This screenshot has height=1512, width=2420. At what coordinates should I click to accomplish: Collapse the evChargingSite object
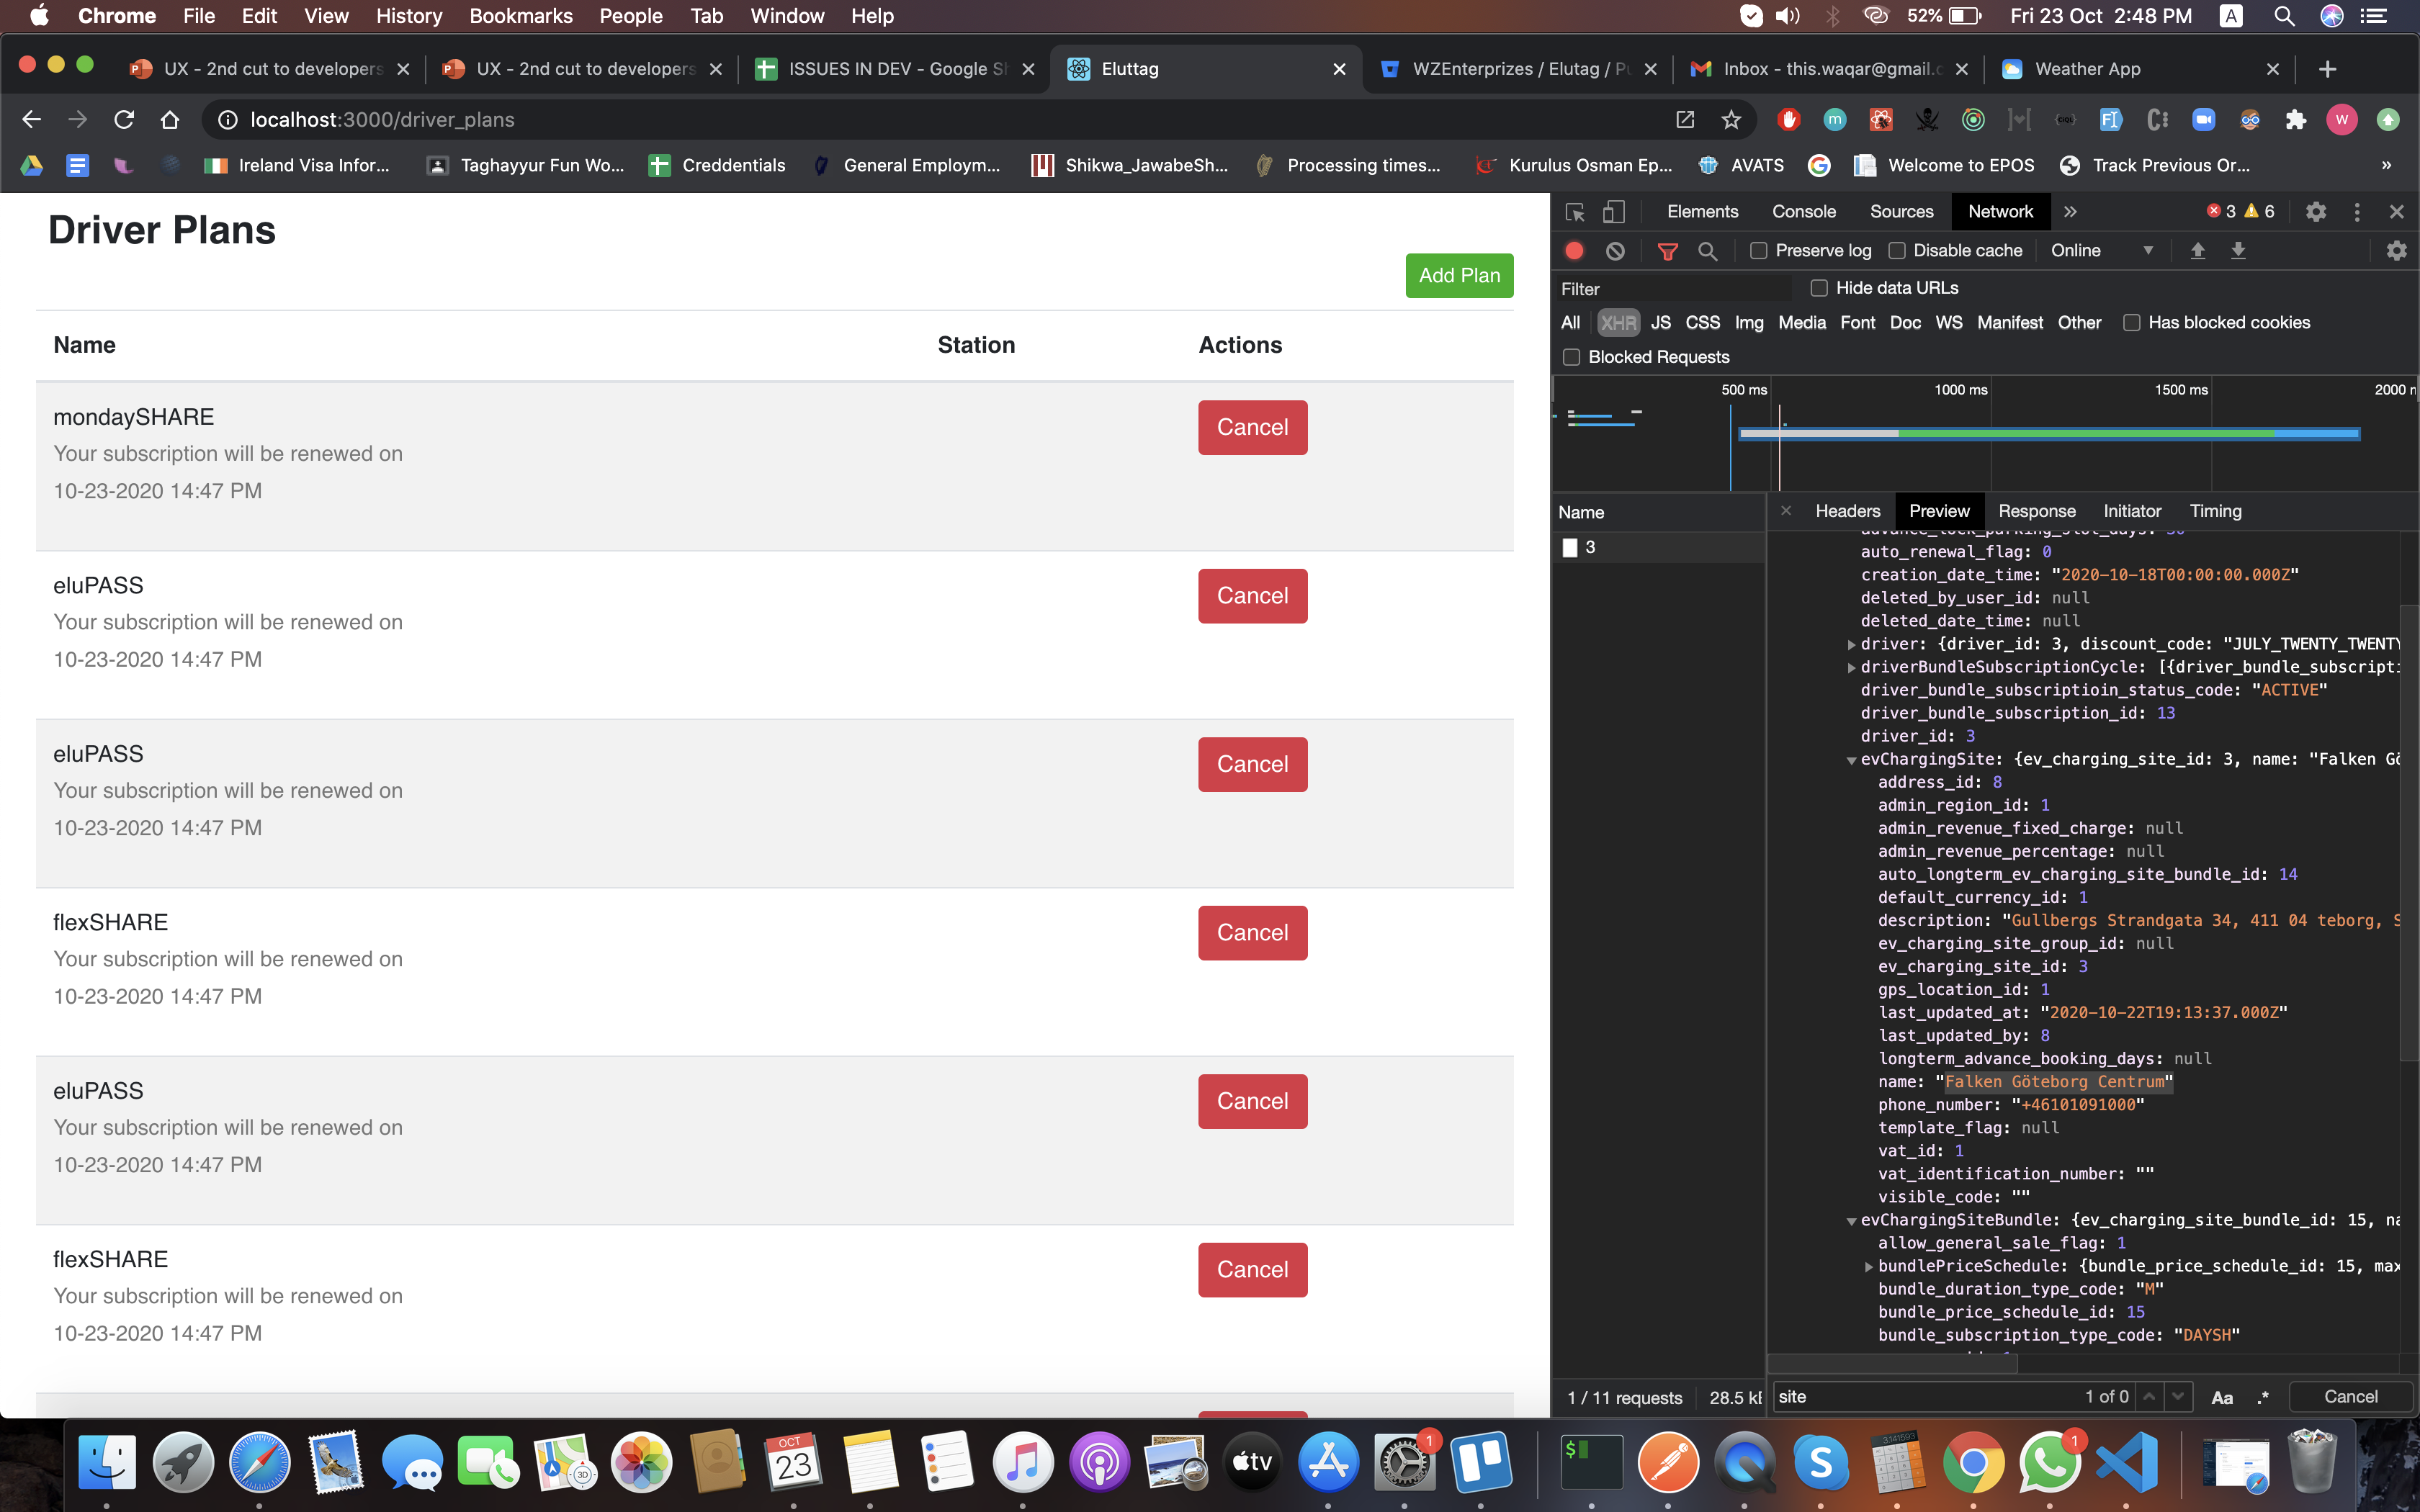coord(1852,760)
